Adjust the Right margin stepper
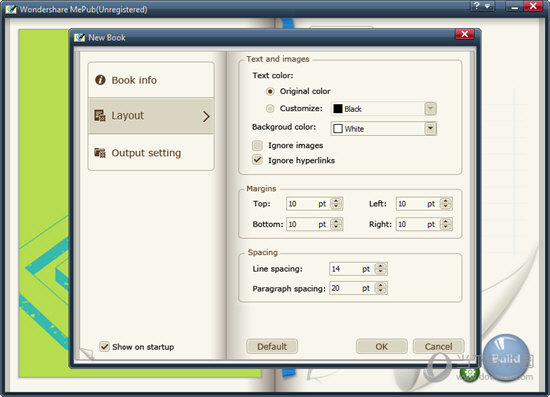550x397 pixels. [445, 224]
